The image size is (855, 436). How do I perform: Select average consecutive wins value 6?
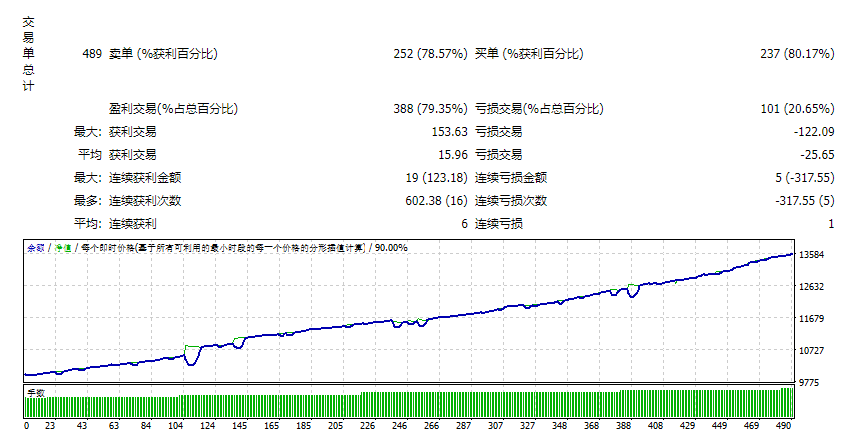(465, 224)
